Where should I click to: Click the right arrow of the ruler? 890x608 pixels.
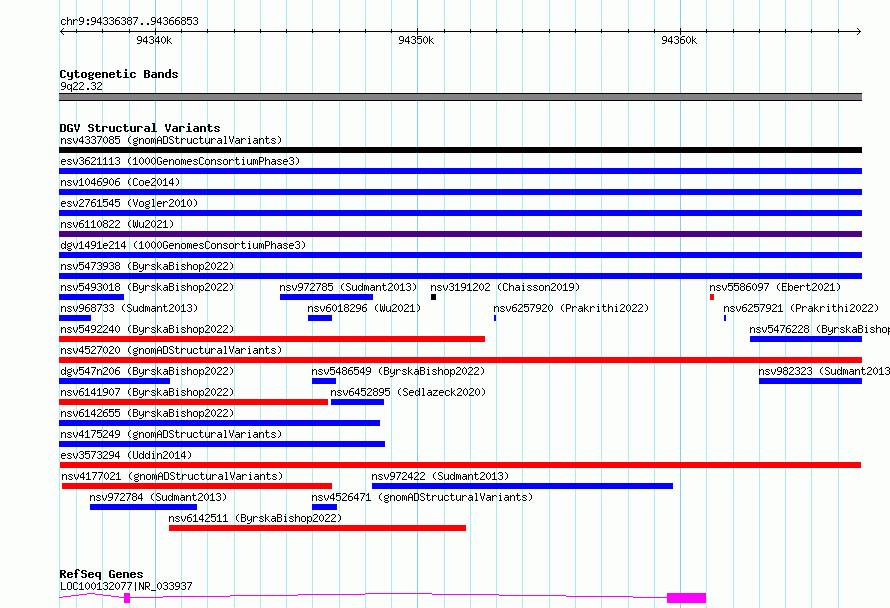pos(859,31)
